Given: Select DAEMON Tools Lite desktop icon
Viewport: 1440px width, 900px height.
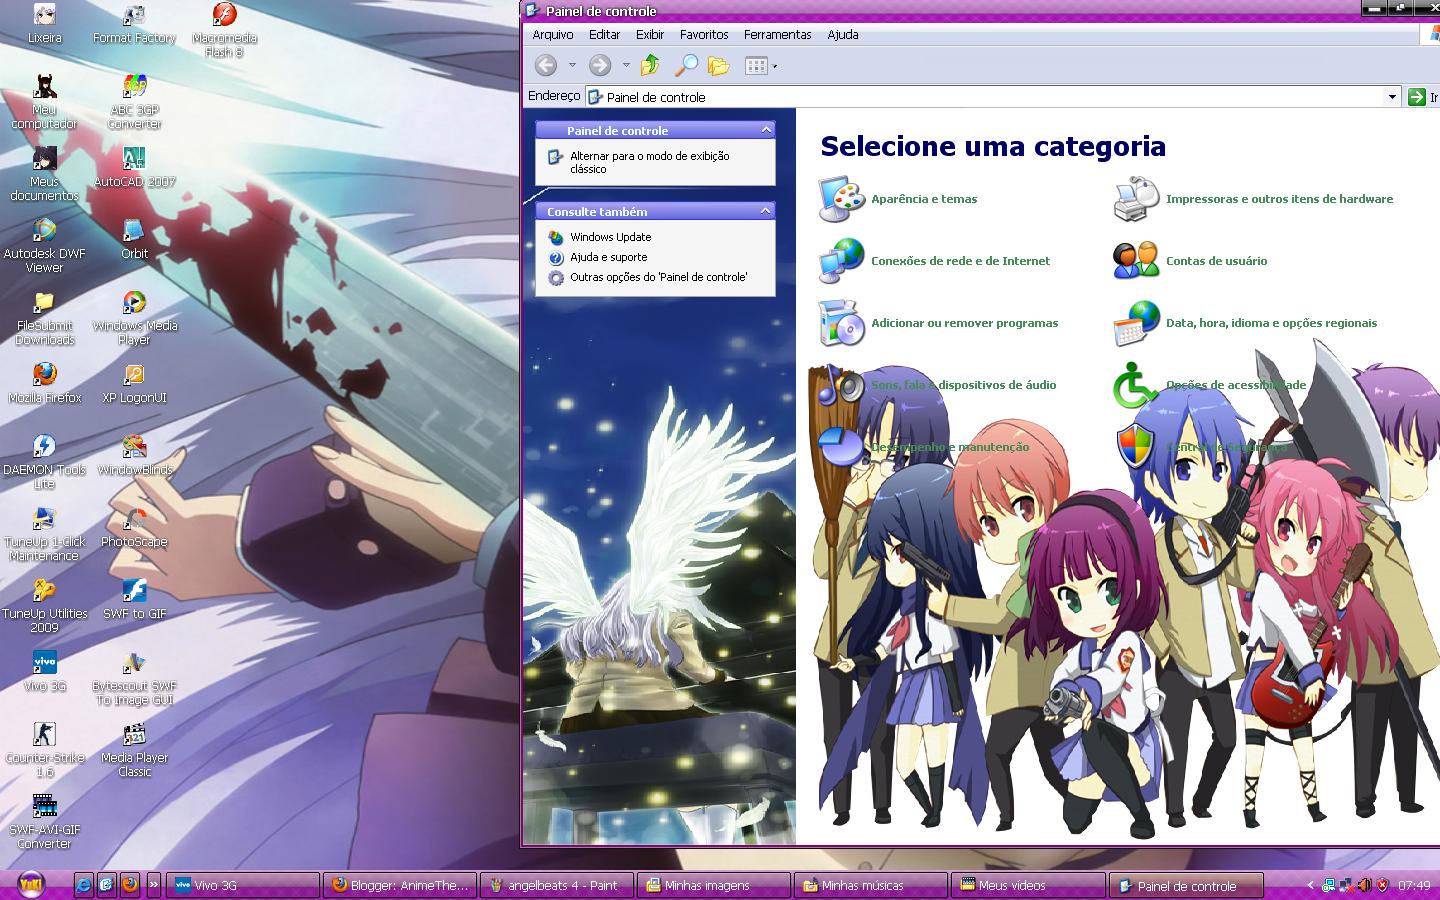Looking at the screenshot, I should 44,462.
